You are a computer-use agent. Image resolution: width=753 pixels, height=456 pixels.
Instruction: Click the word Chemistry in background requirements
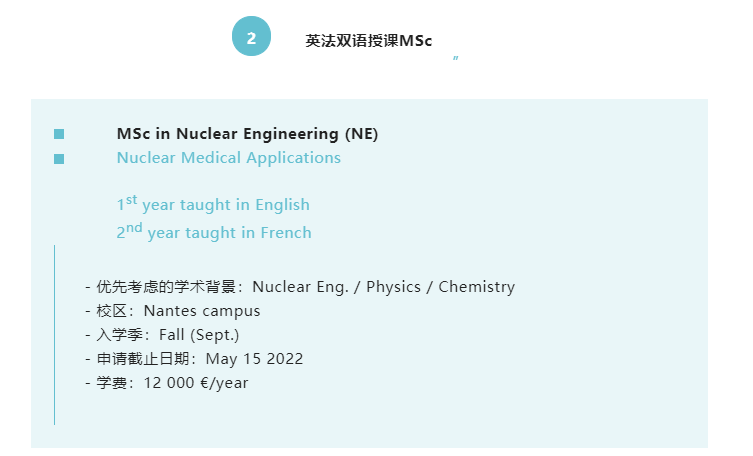pyautogui.click(x=476, y=287)
